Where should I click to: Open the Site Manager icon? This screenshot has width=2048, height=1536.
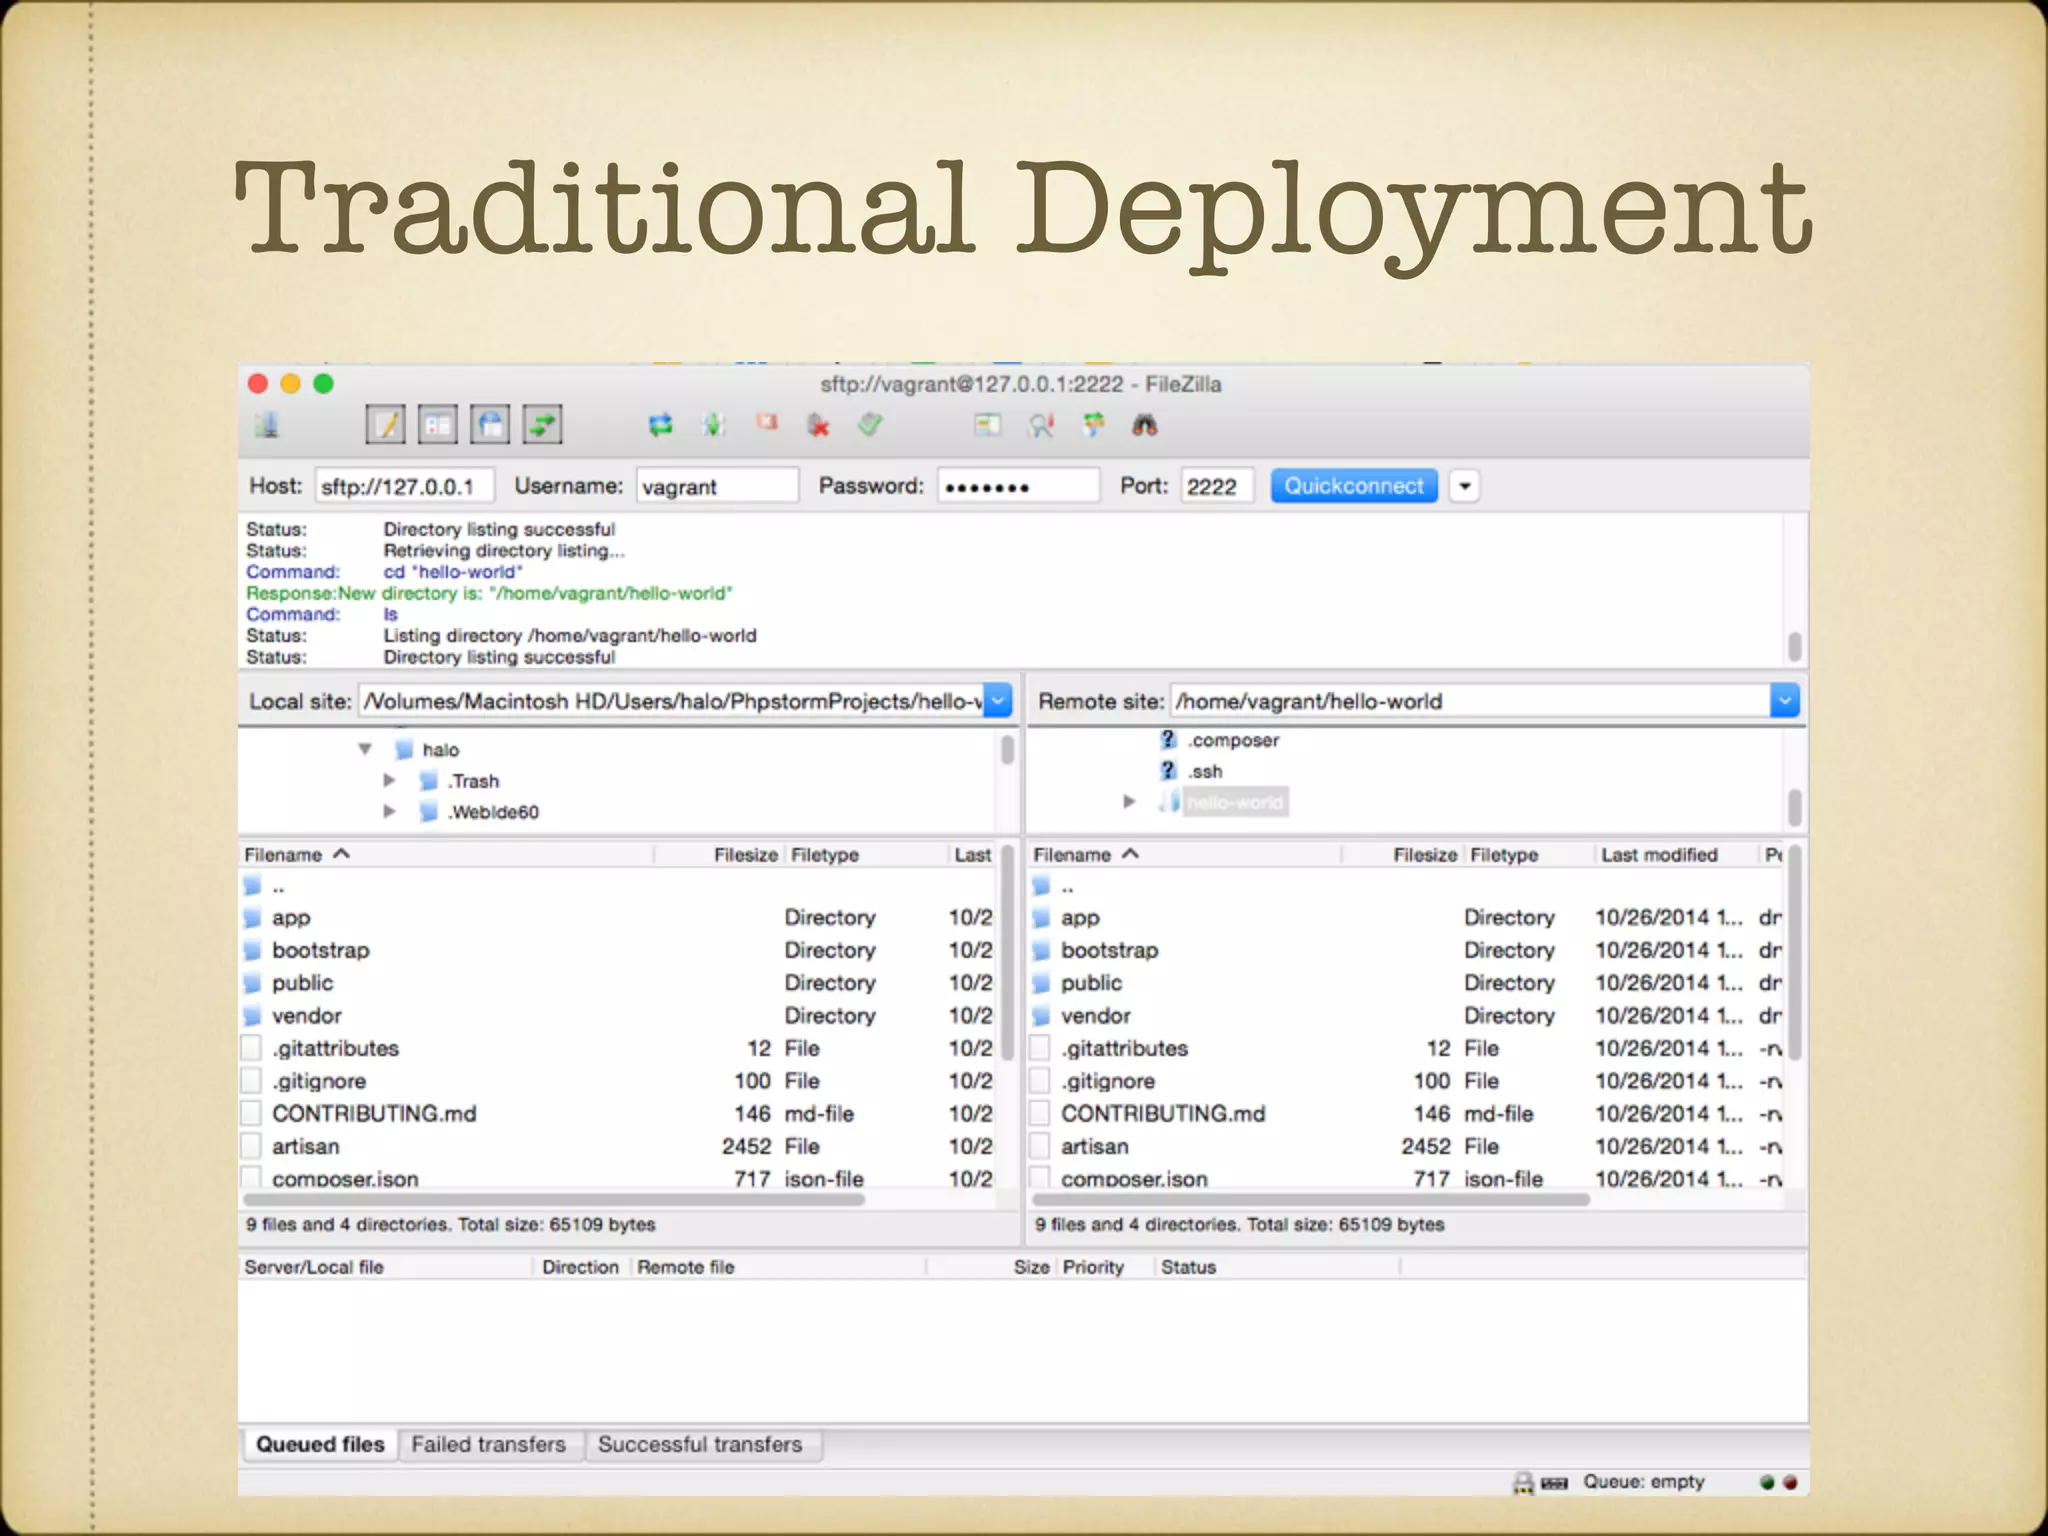(x=267, y=426)
